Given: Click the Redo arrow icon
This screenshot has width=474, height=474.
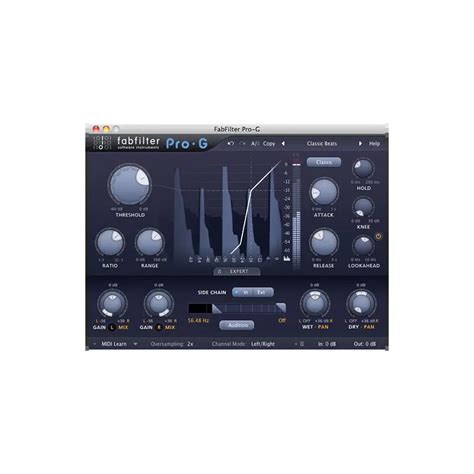Looking at the screenshot, I should point(242,143).
